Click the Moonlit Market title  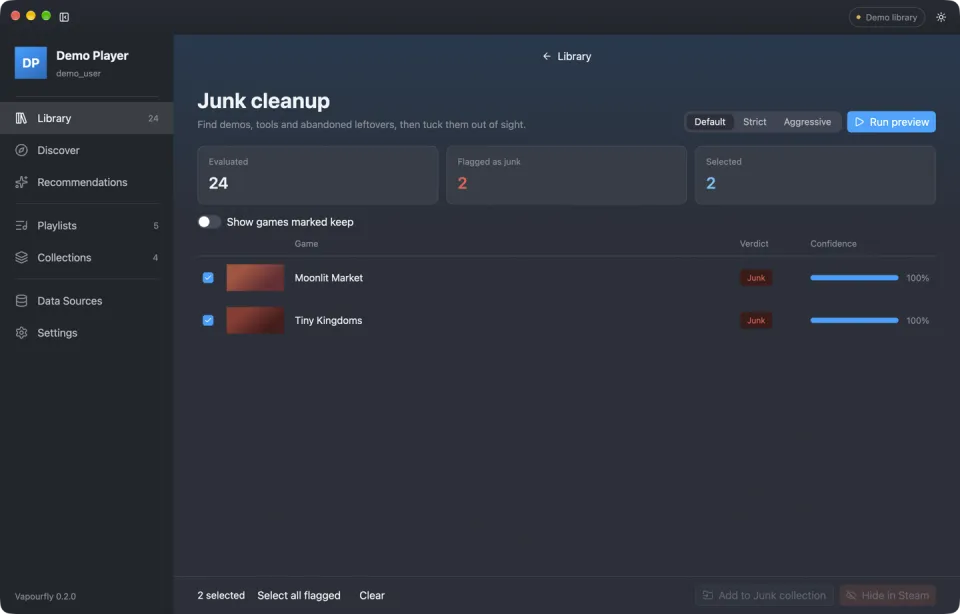(328, 278)
